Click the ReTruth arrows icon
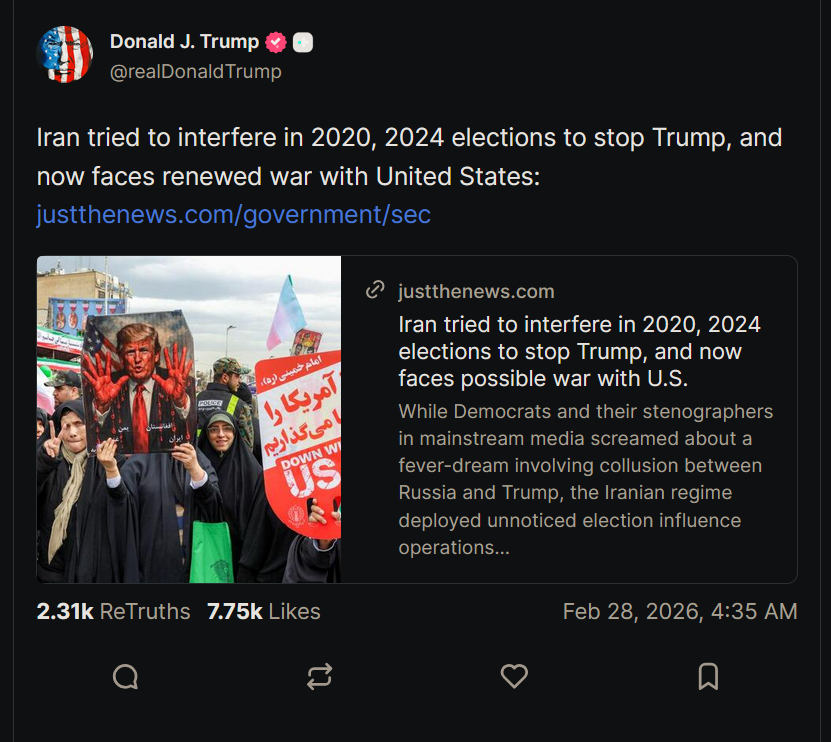This screenshot has width=831, height=742. point(319,677)
